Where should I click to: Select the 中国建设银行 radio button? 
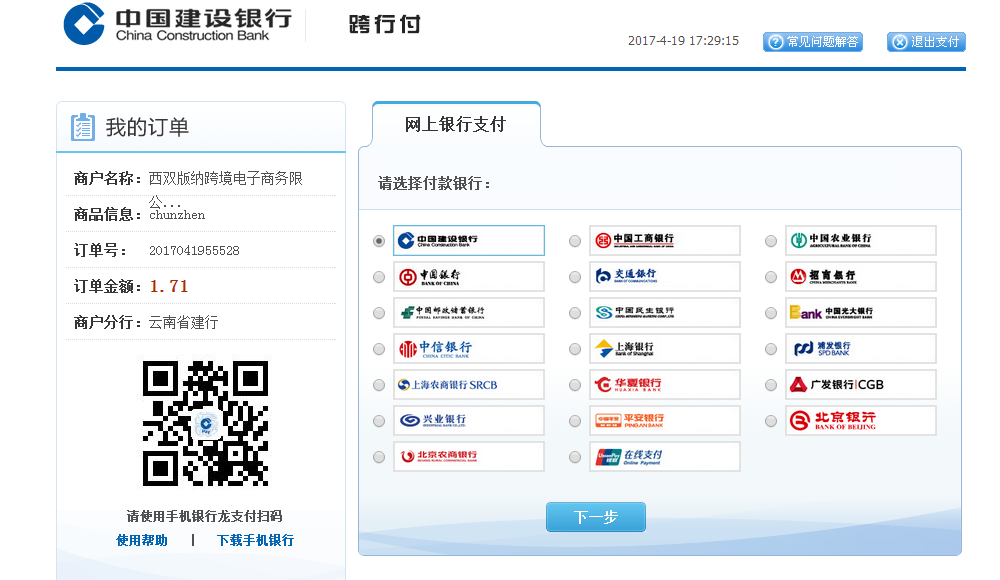coord(379,241)
